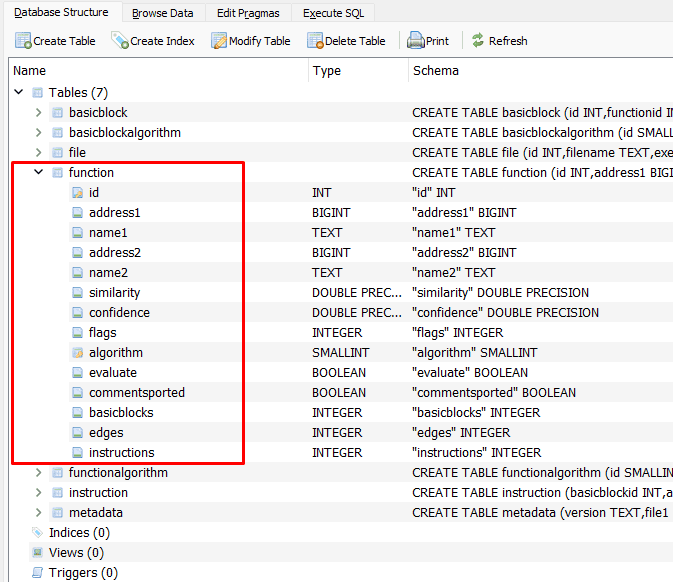Viewport: 673px width, 582px height.
Task: Click the basicblock table icon
Action: tap(58, 113)
